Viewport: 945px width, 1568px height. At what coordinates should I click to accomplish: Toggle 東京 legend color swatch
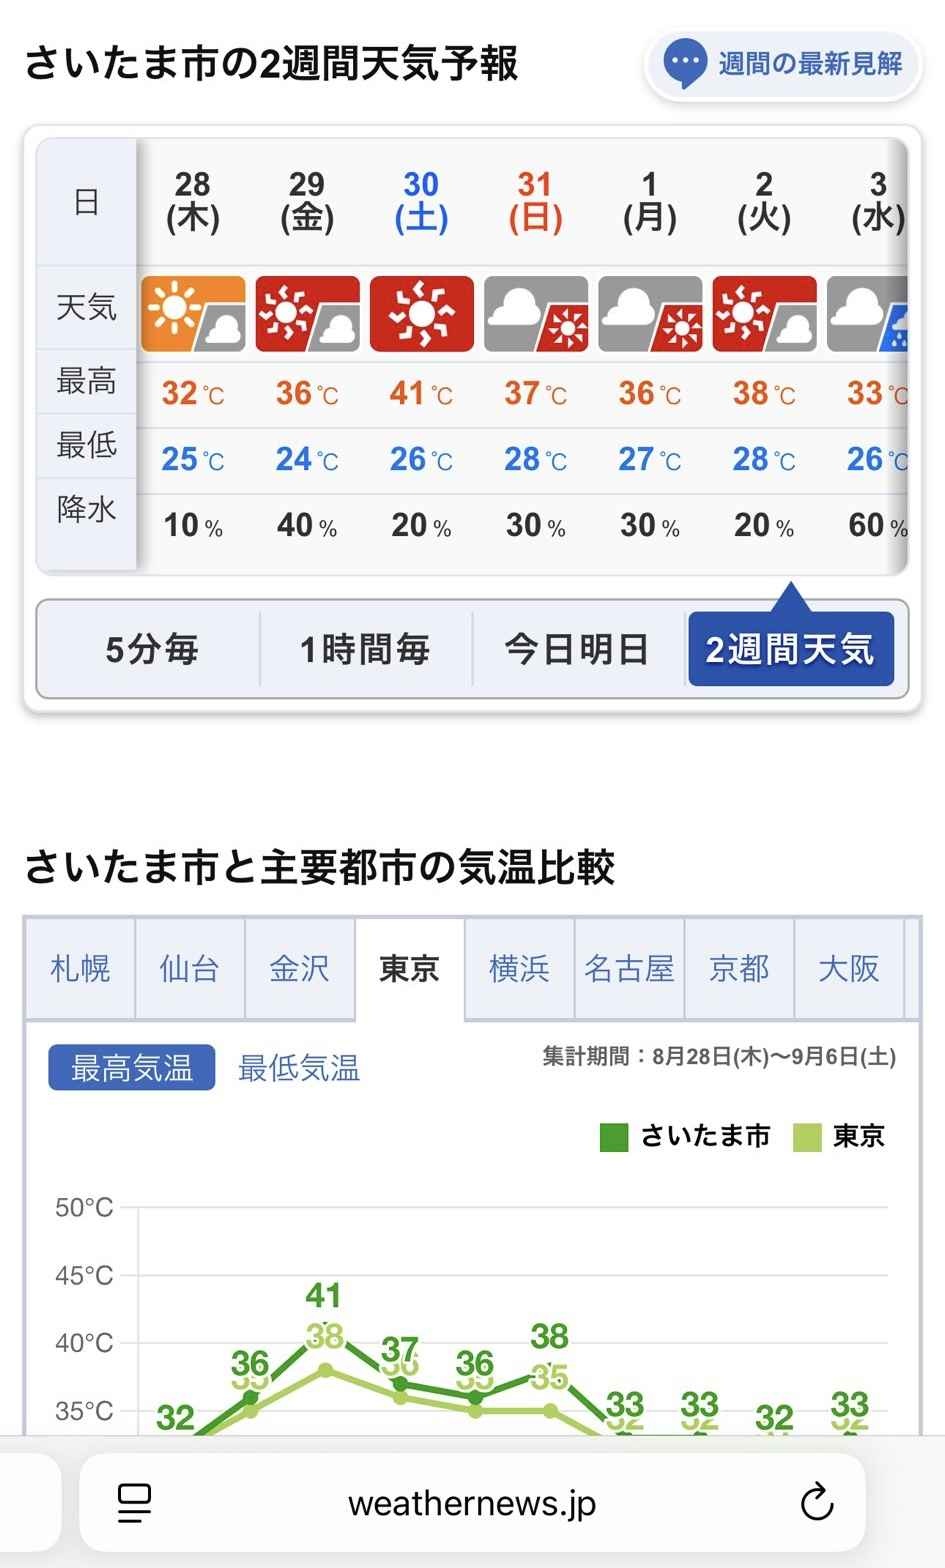[806, 1137]
